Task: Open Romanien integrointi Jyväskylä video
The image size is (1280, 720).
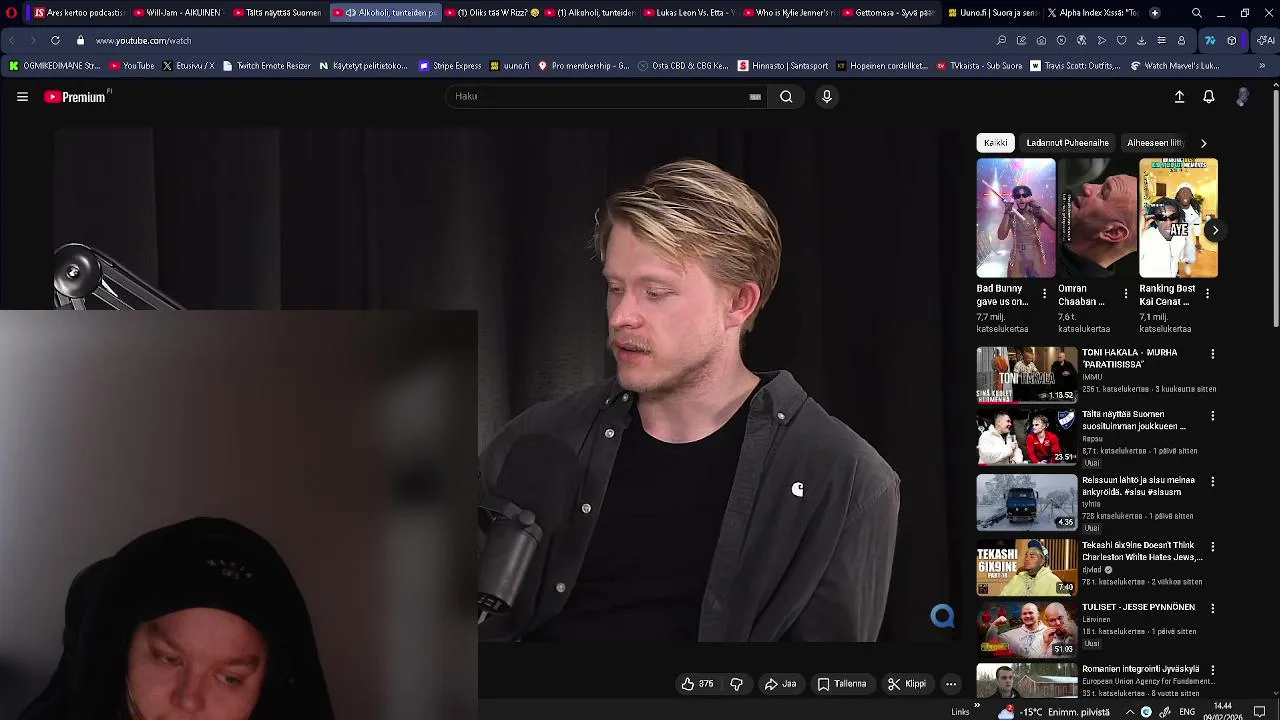Action: 1140,669
